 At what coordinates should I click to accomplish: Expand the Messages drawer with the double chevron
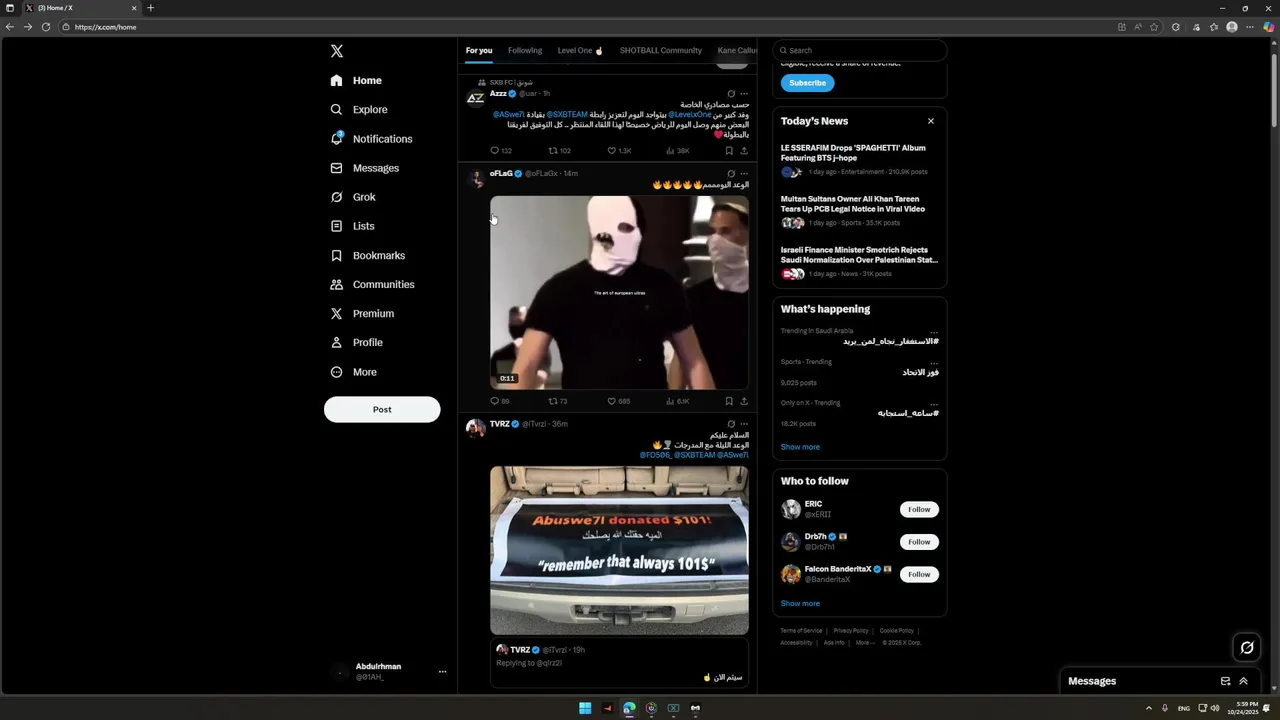[1243, 681]
